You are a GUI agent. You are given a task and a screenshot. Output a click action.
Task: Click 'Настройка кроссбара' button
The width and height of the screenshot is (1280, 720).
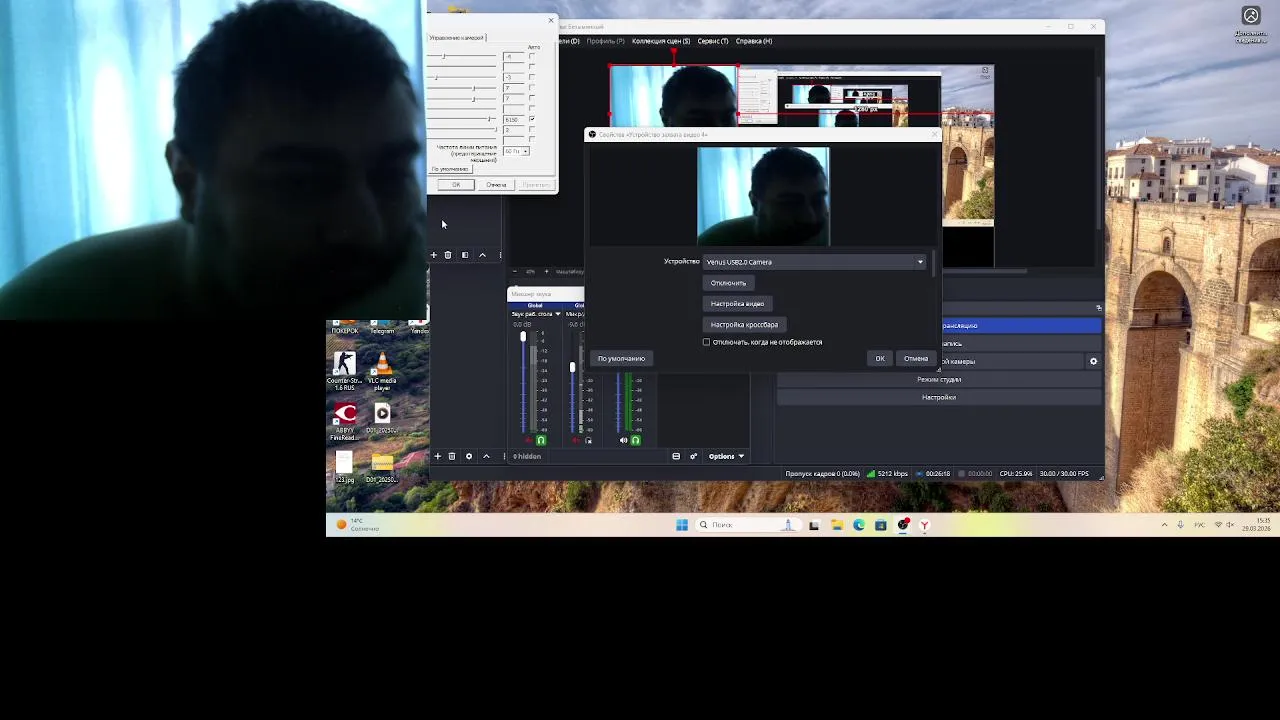click(x=744, y=325)
